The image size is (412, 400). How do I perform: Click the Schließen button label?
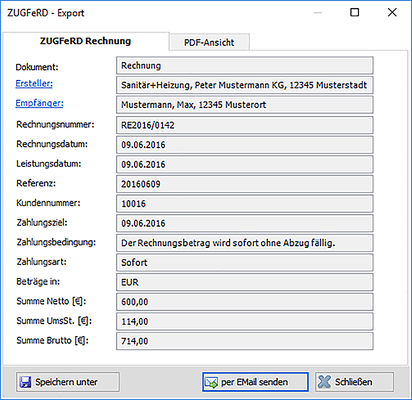point(353,382)
